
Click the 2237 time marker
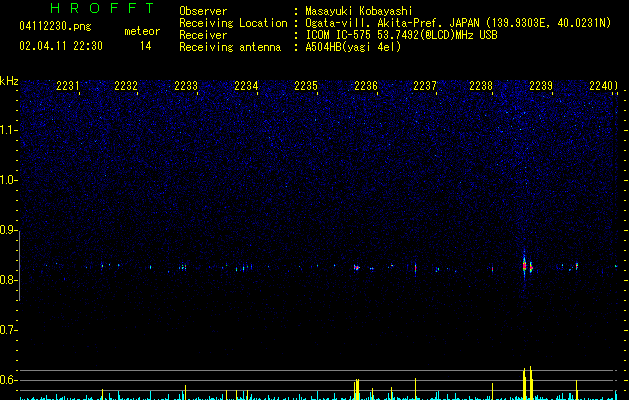click(424, 86)
